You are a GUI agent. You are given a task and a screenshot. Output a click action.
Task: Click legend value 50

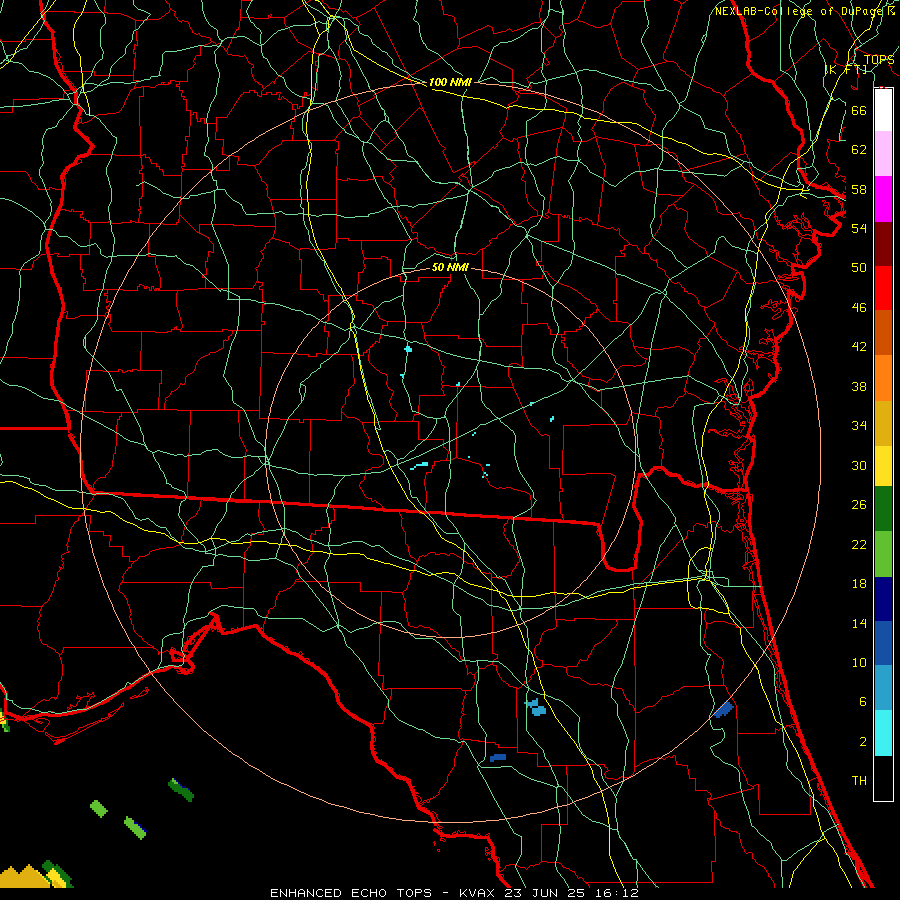(859, 267)
